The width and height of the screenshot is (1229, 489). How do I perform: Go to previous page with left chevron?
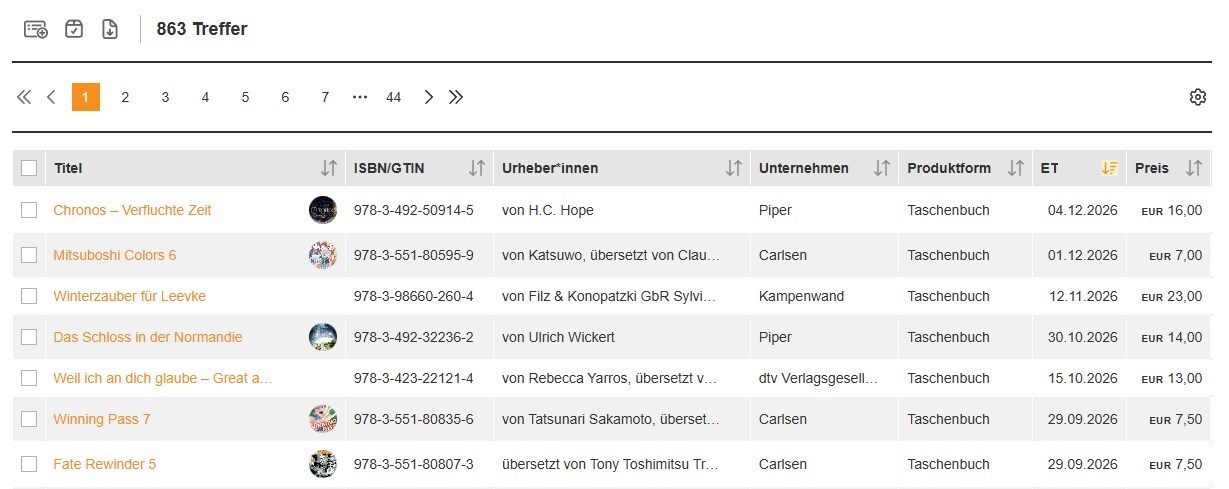(51, 97)
